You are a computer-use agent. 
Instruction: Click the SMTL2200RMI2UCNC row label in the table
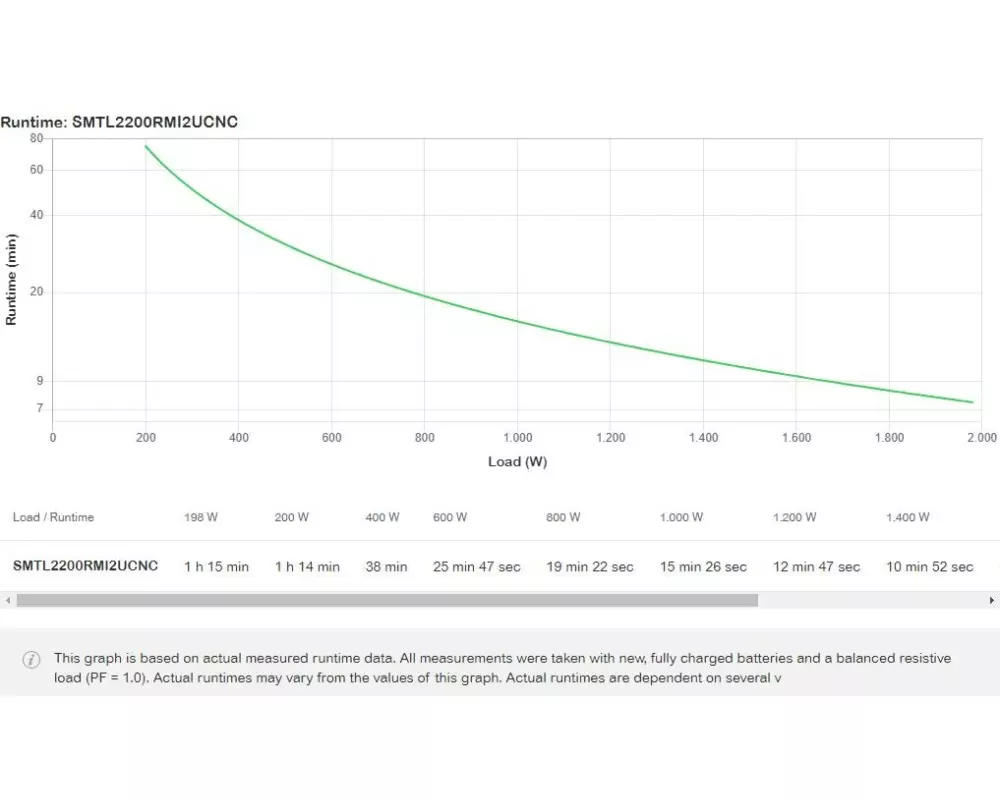point(85,566)
